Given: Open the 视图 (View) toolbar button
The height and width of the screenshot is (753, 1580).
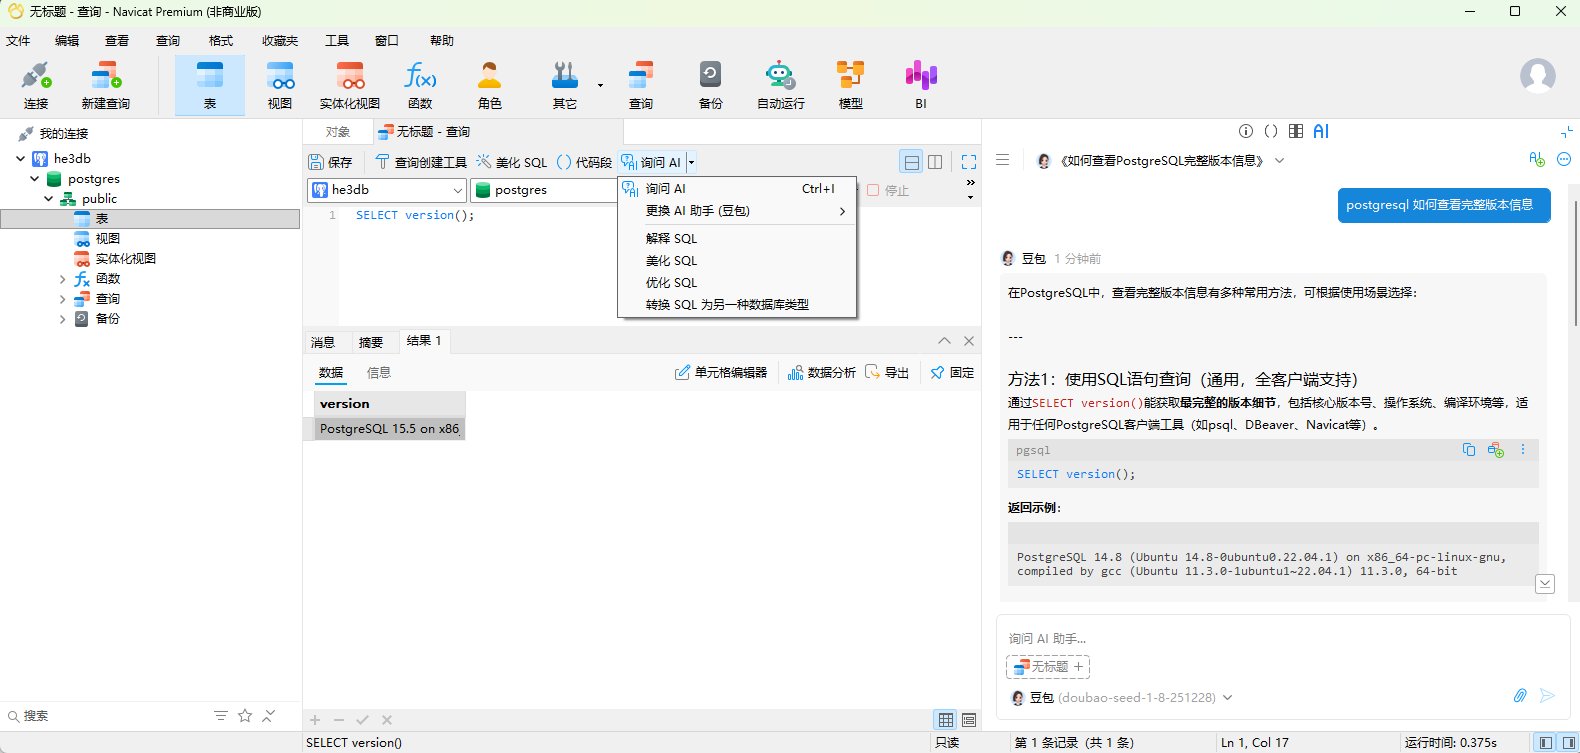Looking at the screenshot, I should (x=280, y=85).
